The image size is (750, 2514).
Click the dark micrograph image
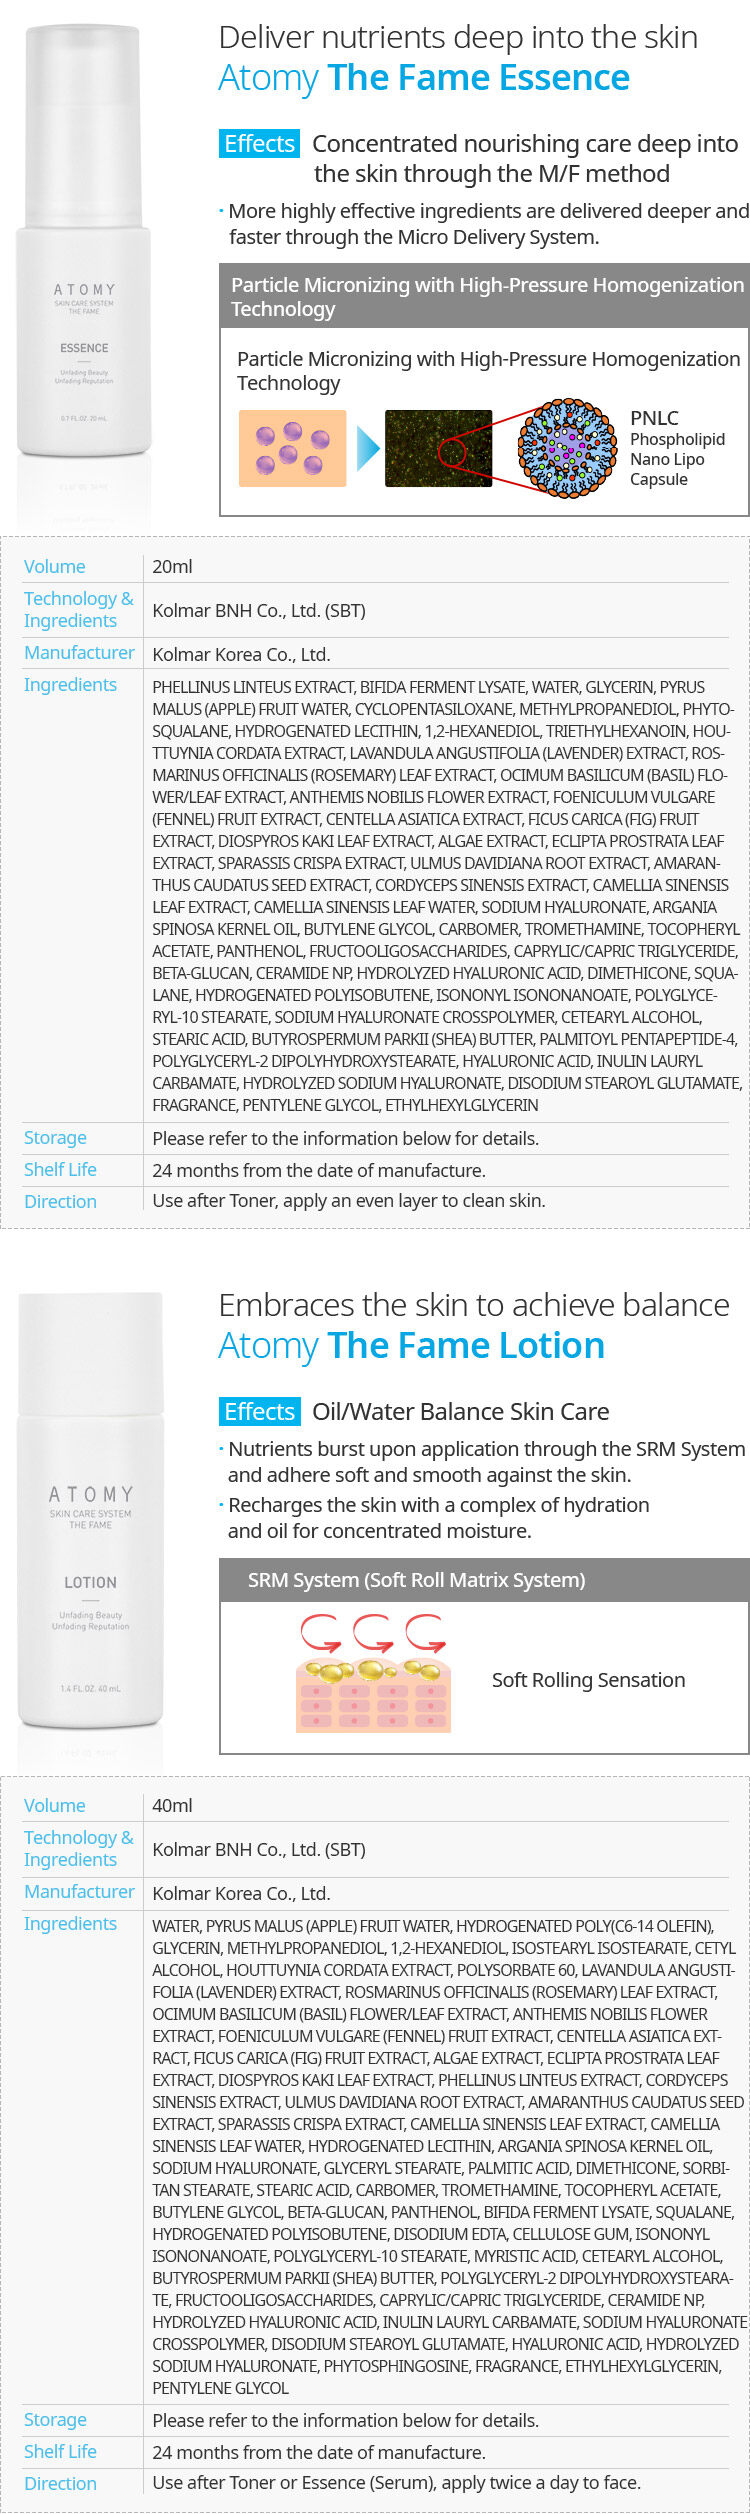tap(438, 448)
